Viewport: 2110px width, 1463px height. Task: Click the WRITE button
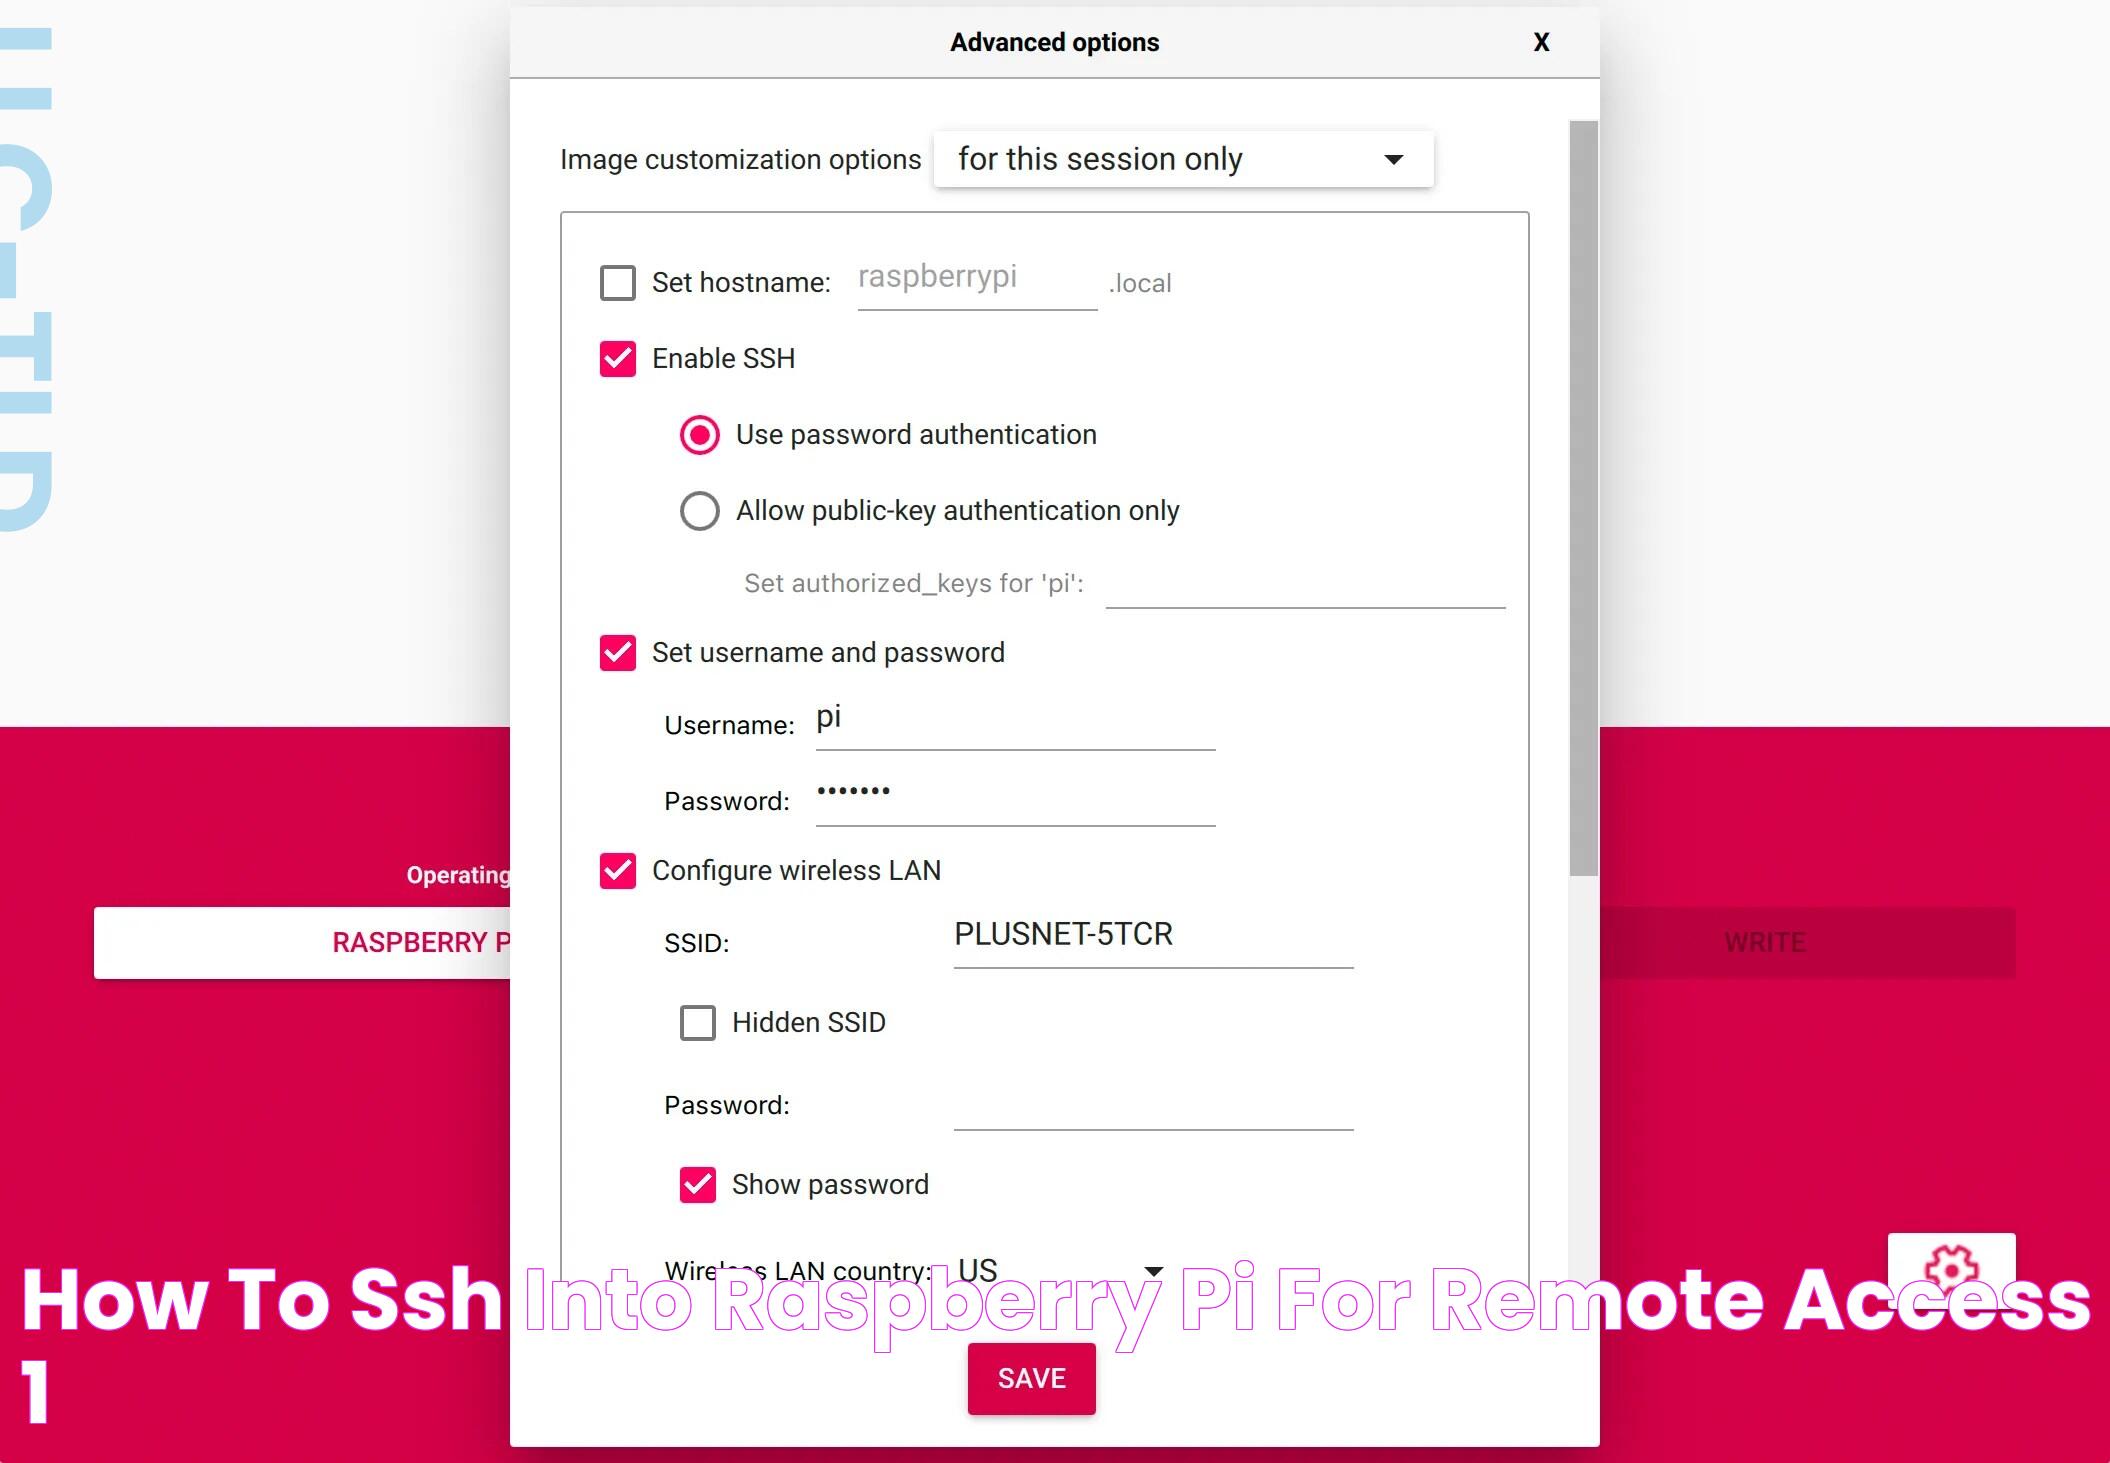1764,942
